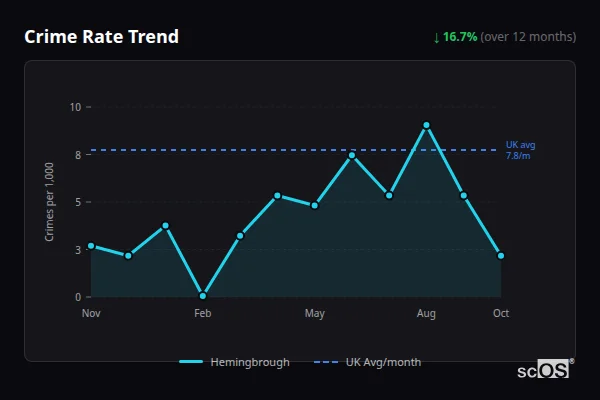This screenshot has height=400, width=600.
Task: Click the June data point near 8
Action: 352,155
